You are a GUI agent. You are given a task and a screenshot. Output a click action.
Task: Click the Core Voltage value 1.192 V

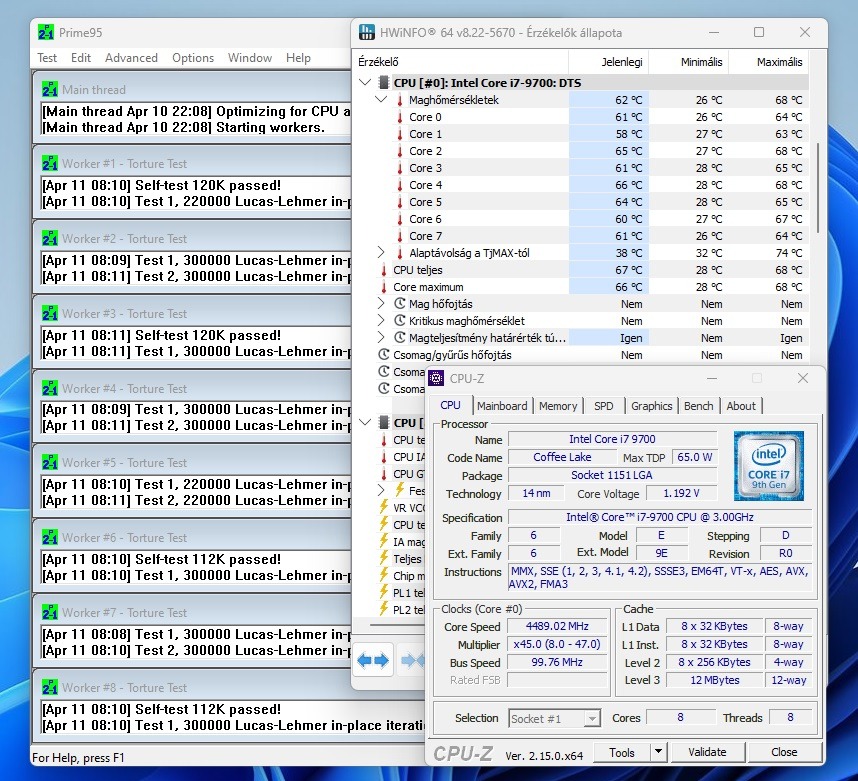click(x=681, y=493)
